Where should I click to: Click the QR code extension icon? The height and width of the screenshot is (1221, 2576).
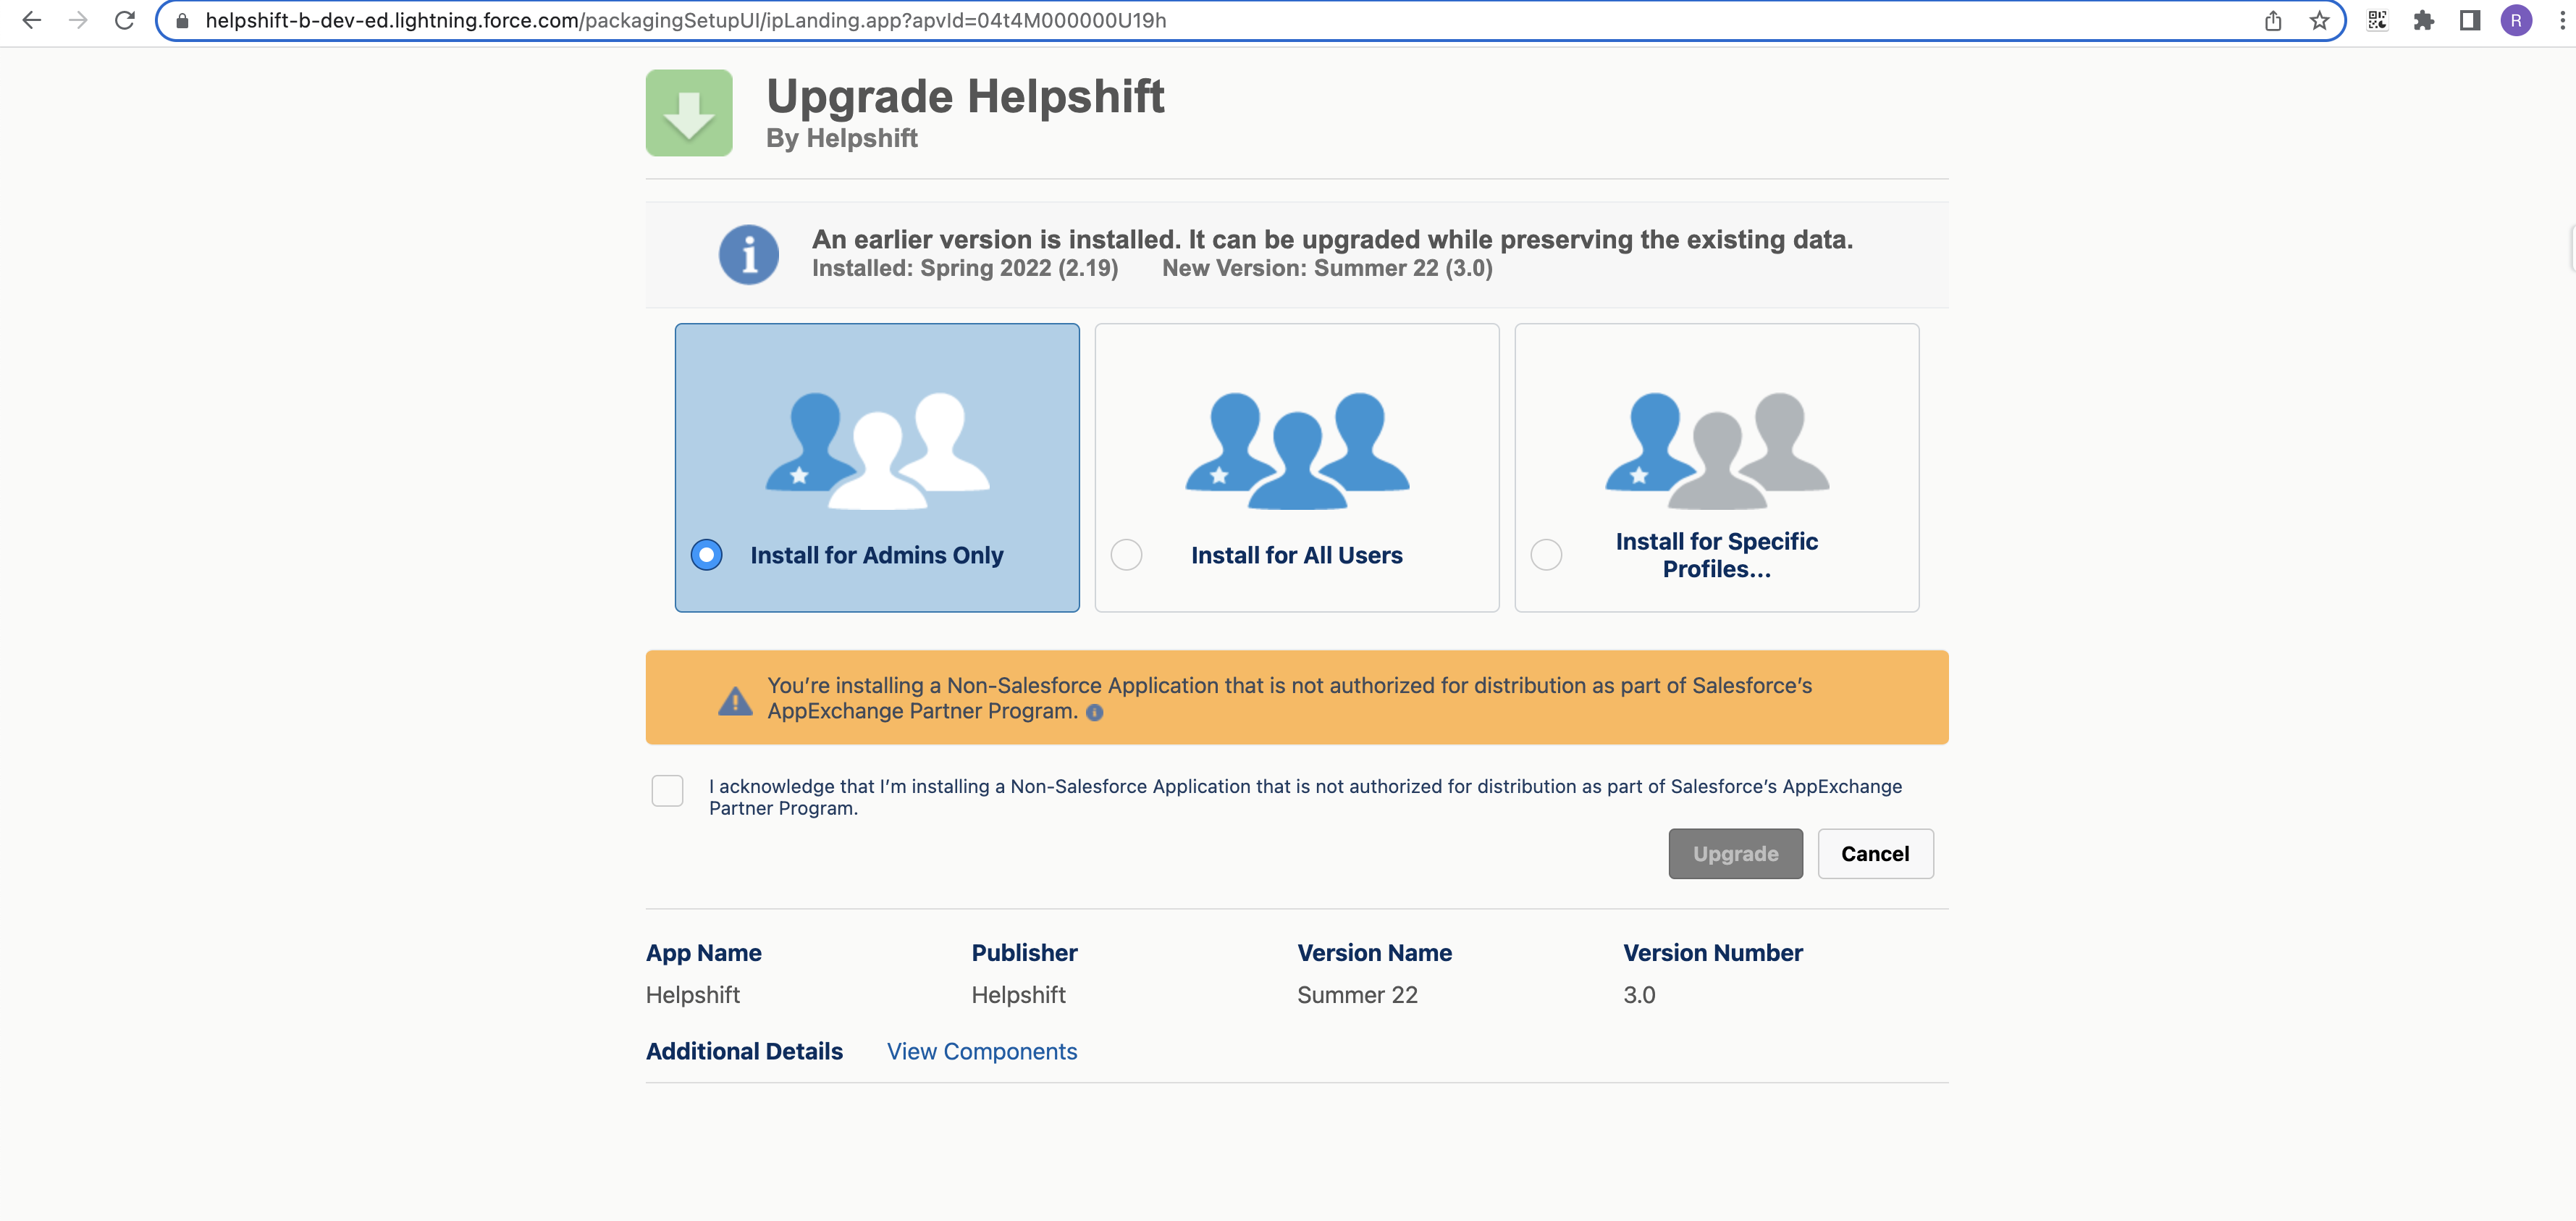point(2377,20)
